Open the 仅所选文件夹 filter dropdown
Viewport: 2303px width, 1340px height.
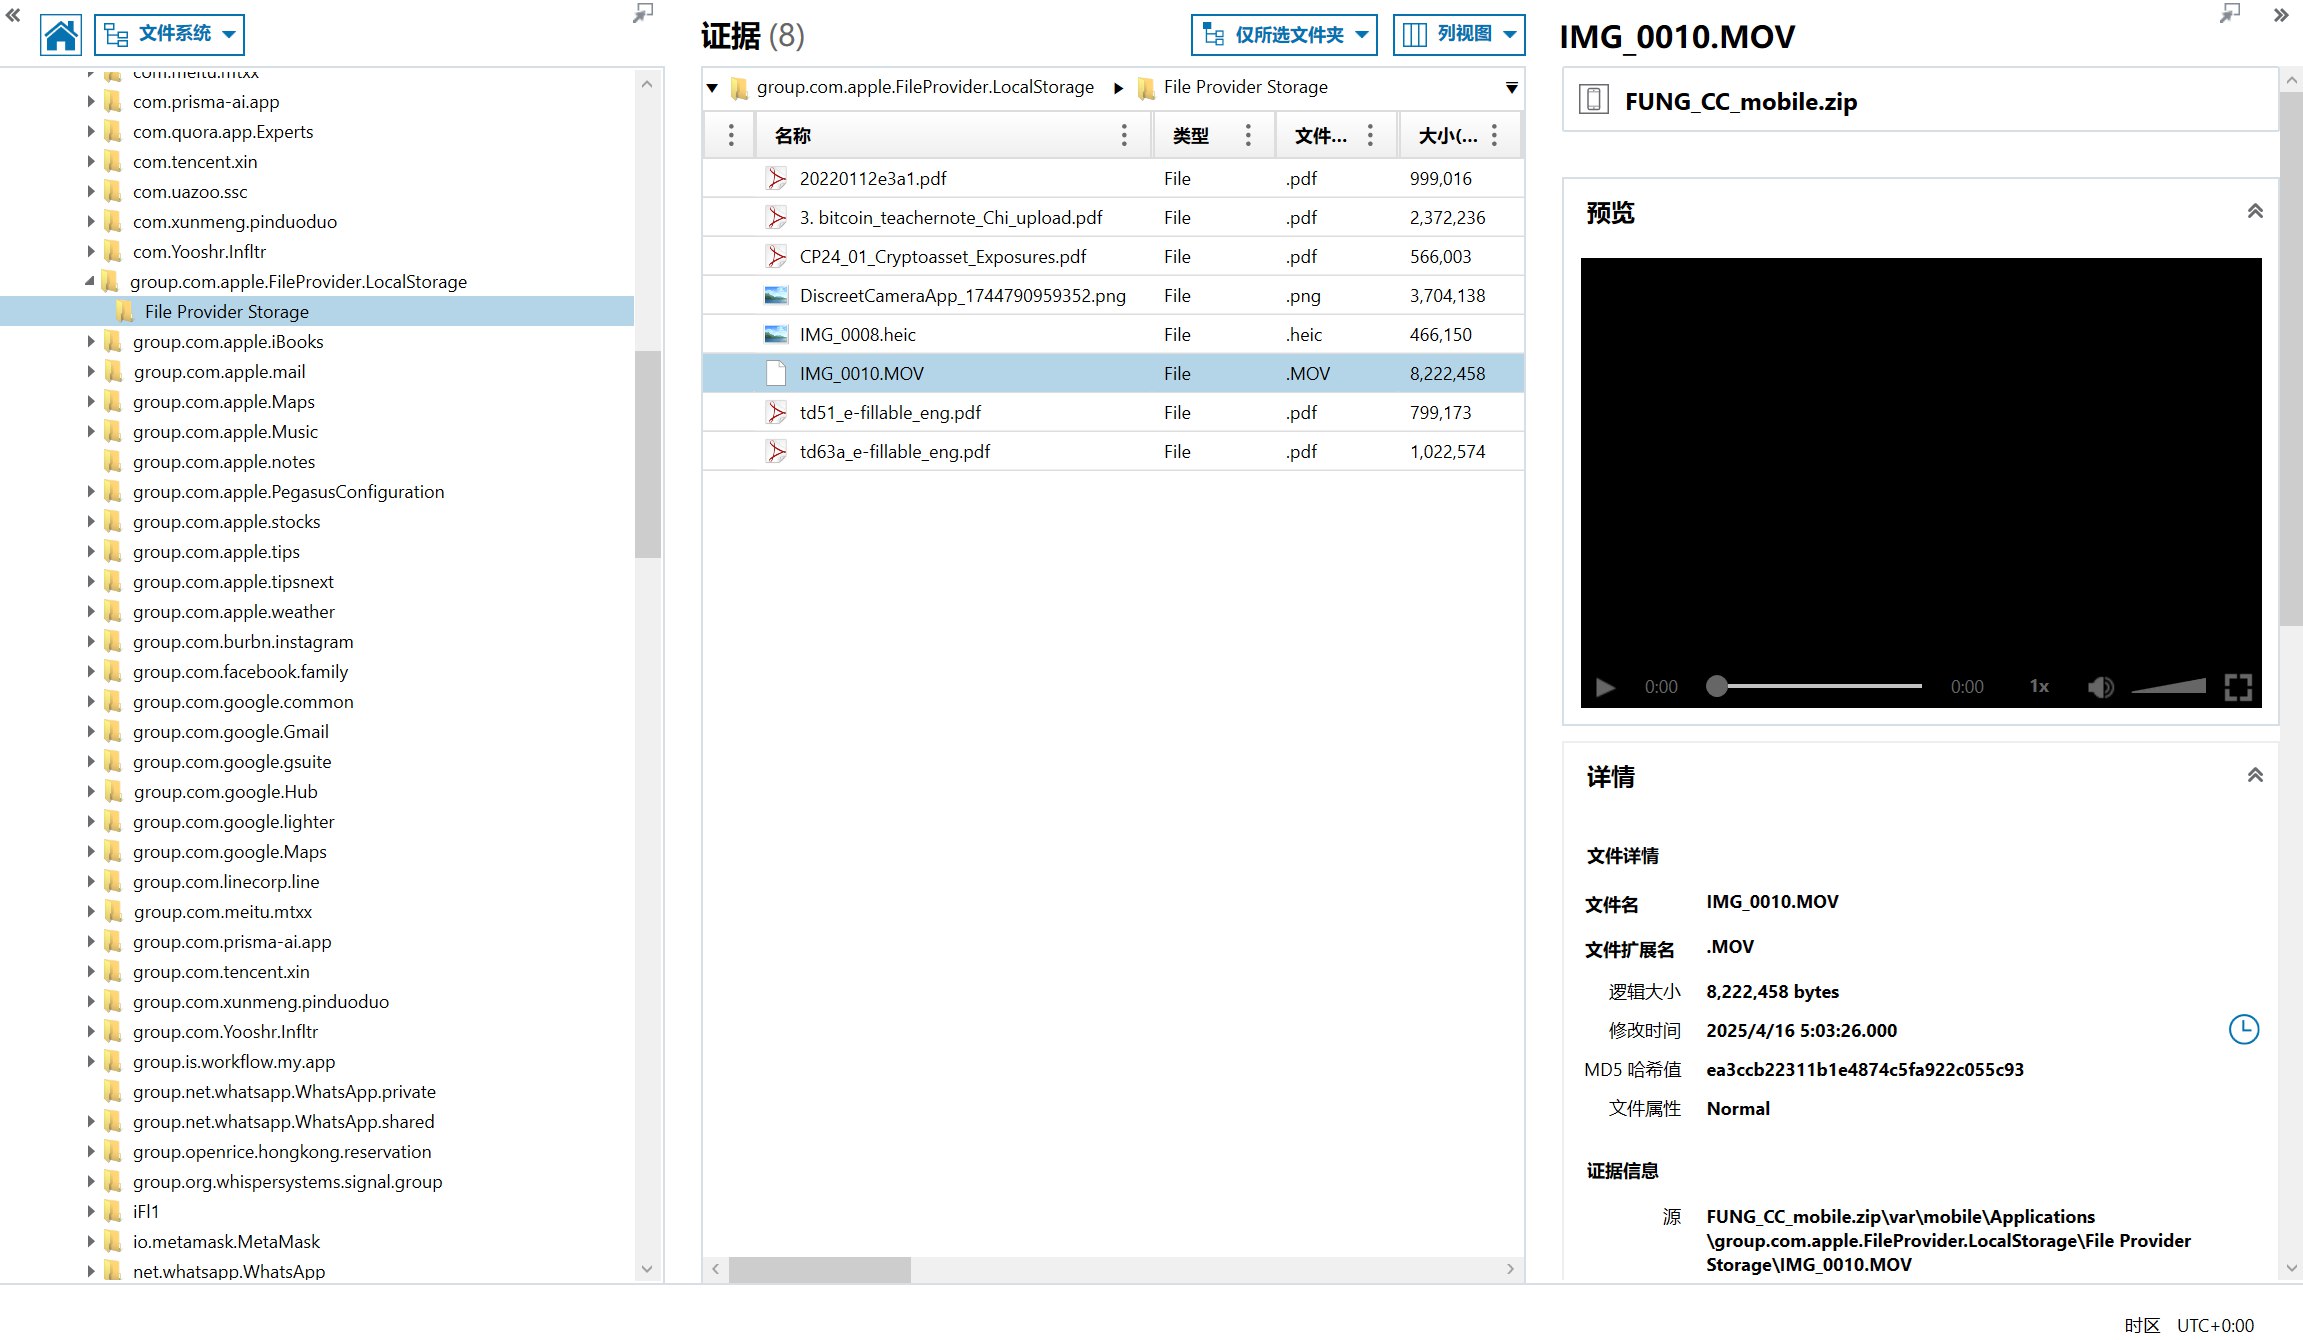tap(1284, 35)
